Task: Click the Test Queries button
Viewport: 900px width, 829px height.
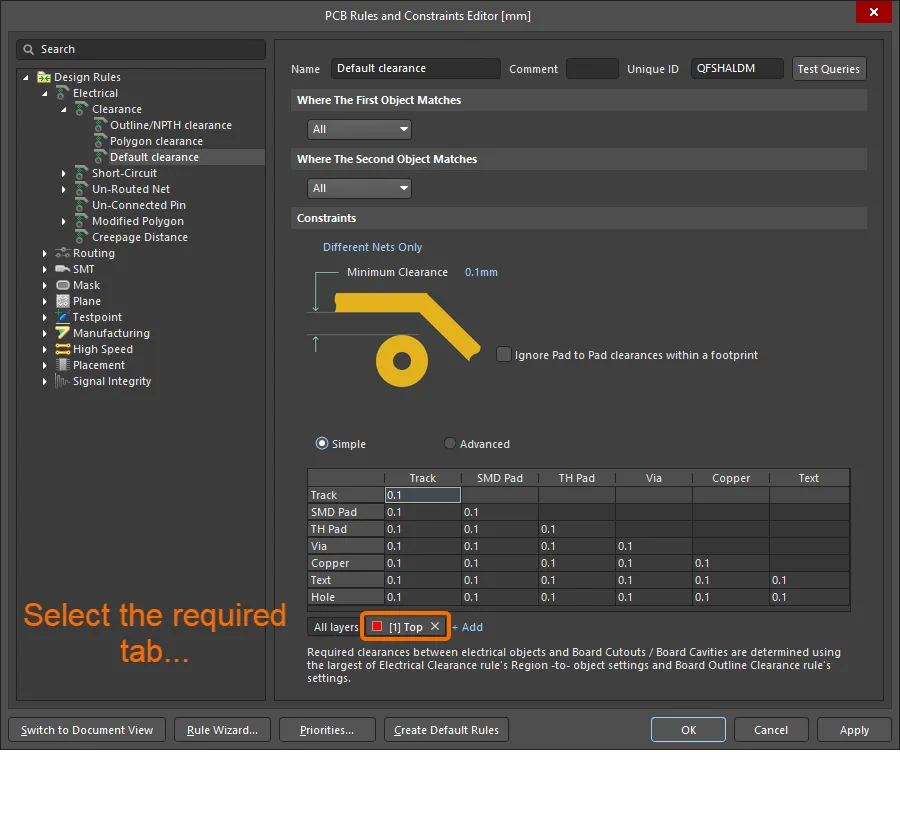Action: click(x=828, y=69)
